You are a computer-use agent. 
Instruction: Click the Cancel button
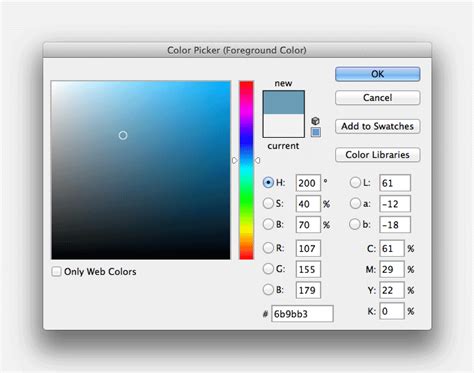click(x=377, y=98)
